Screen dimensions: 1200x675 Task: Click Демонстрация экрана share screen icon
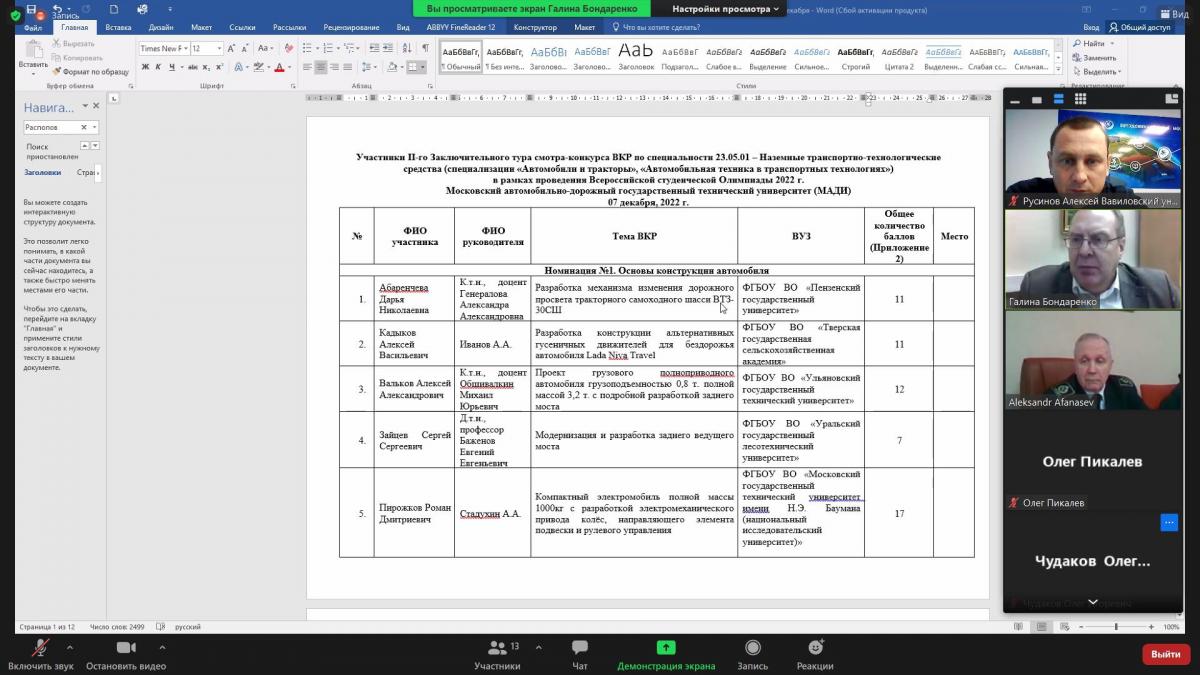click(x=666, y=648)
